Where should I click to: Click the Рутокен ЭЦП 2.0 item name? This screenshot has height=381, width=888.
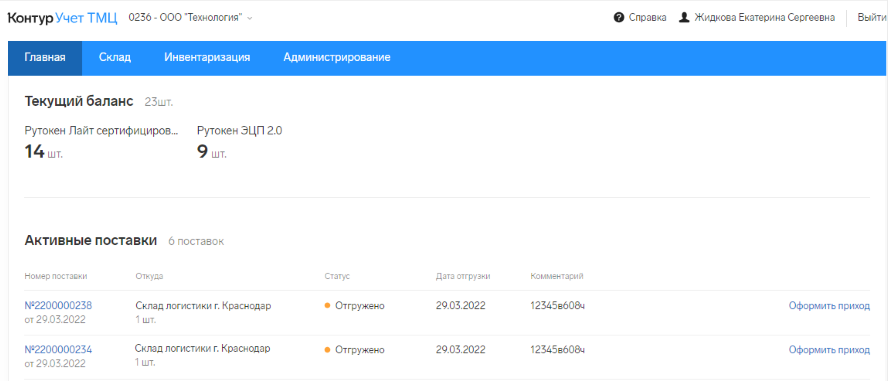(x=240, y=131)
